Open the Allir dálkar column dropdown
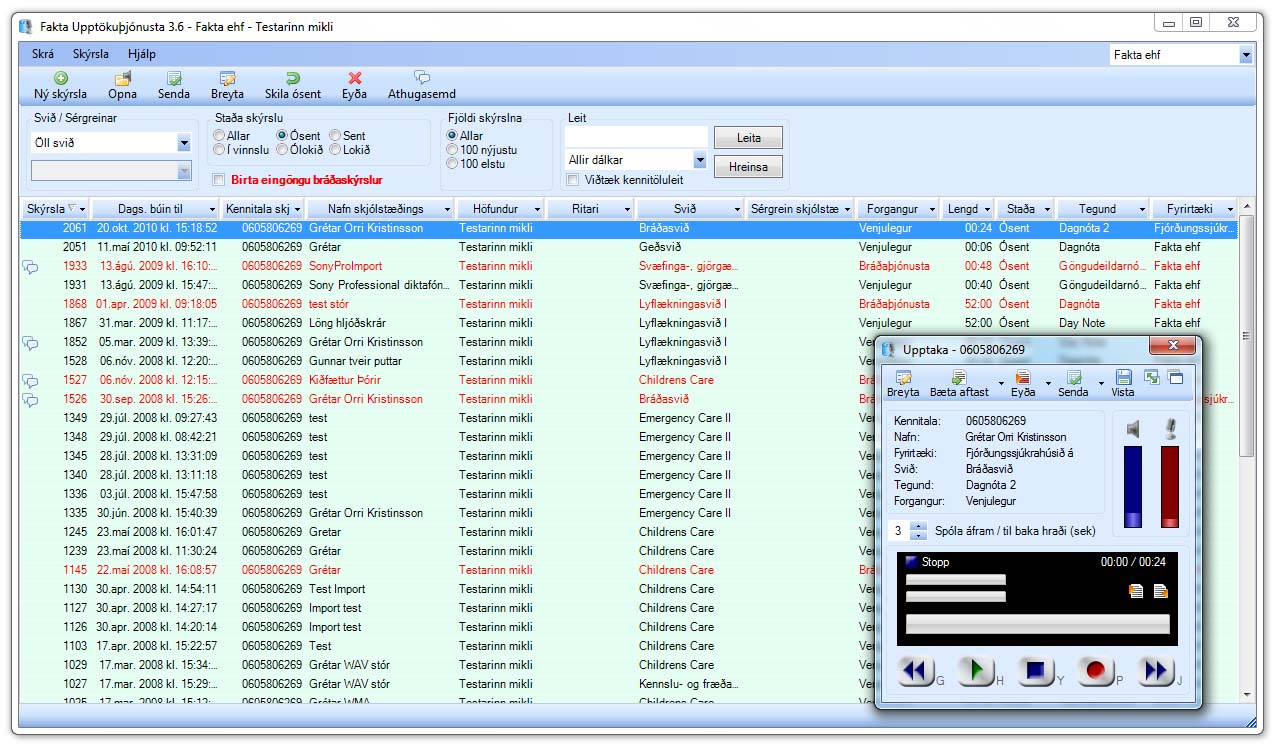Screen dimensions: 1278x748 pyautogui.click(x=699, y=160)
